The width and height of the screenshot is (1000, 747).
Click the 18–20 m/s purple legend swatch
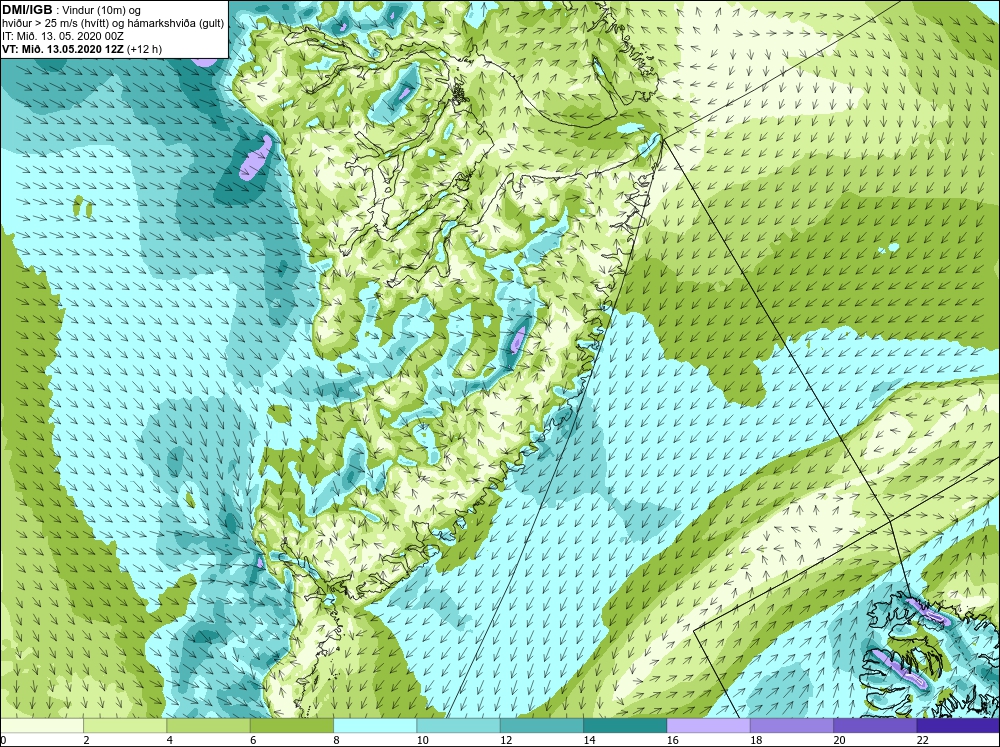pyautogui.click(x=791, y=725)
